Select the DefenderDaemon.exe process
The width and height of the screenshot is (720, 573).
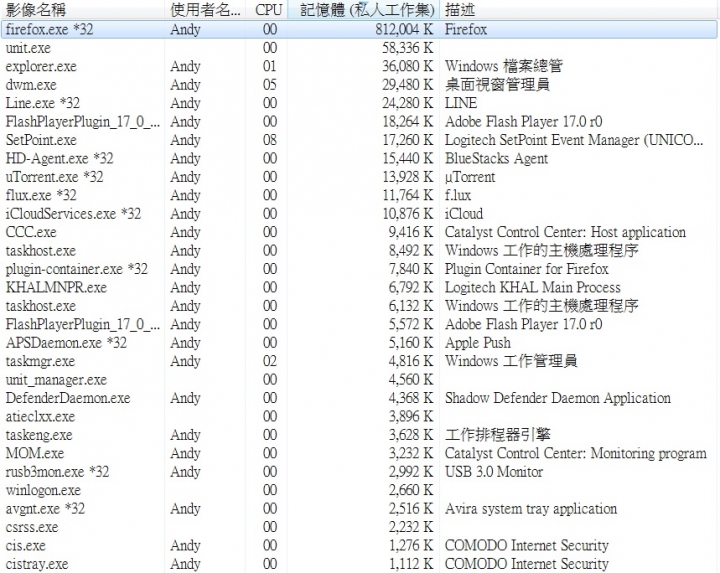(x=359, y=398)
